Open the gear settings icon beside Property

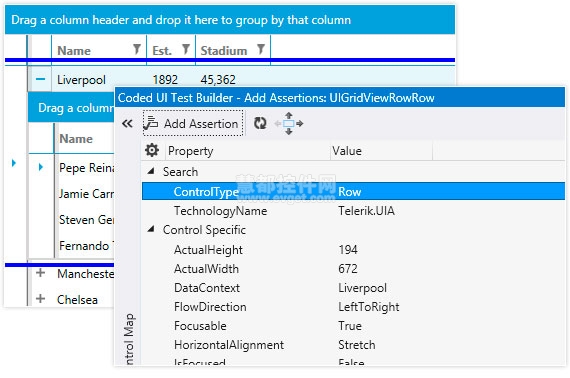tap(152, 150)
